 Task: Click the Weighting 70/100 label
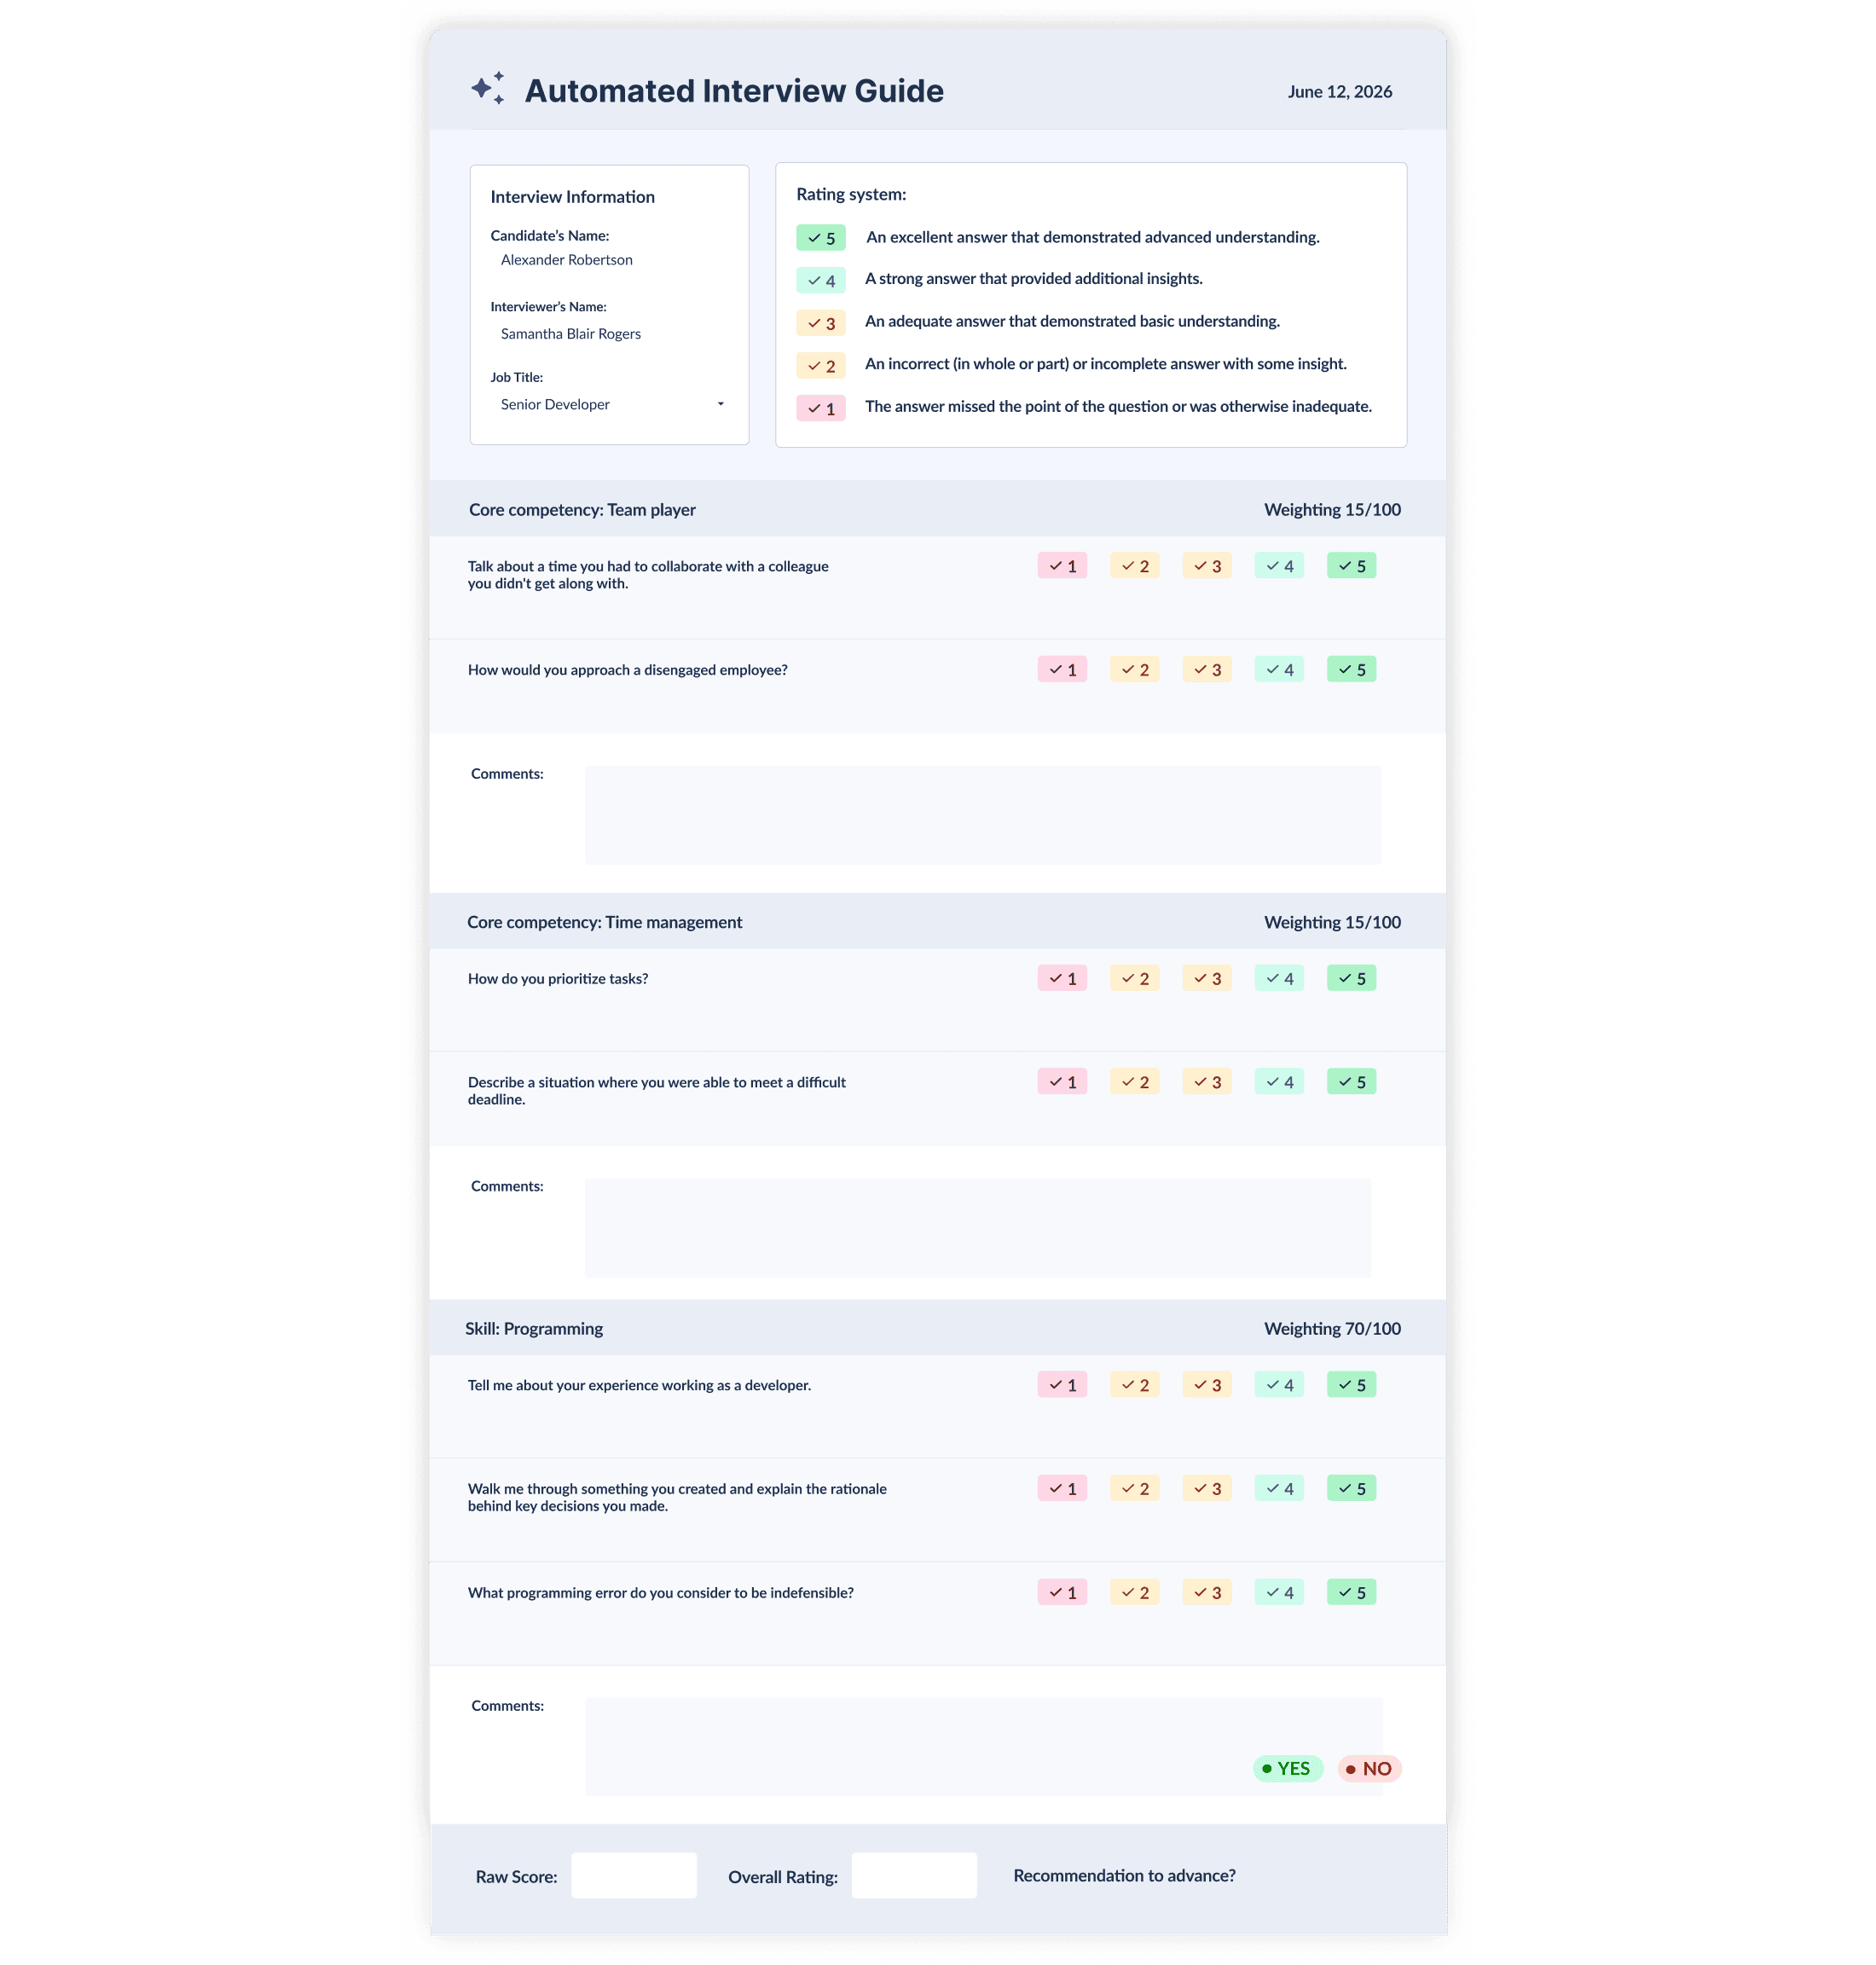(x=1332, y=1329)
